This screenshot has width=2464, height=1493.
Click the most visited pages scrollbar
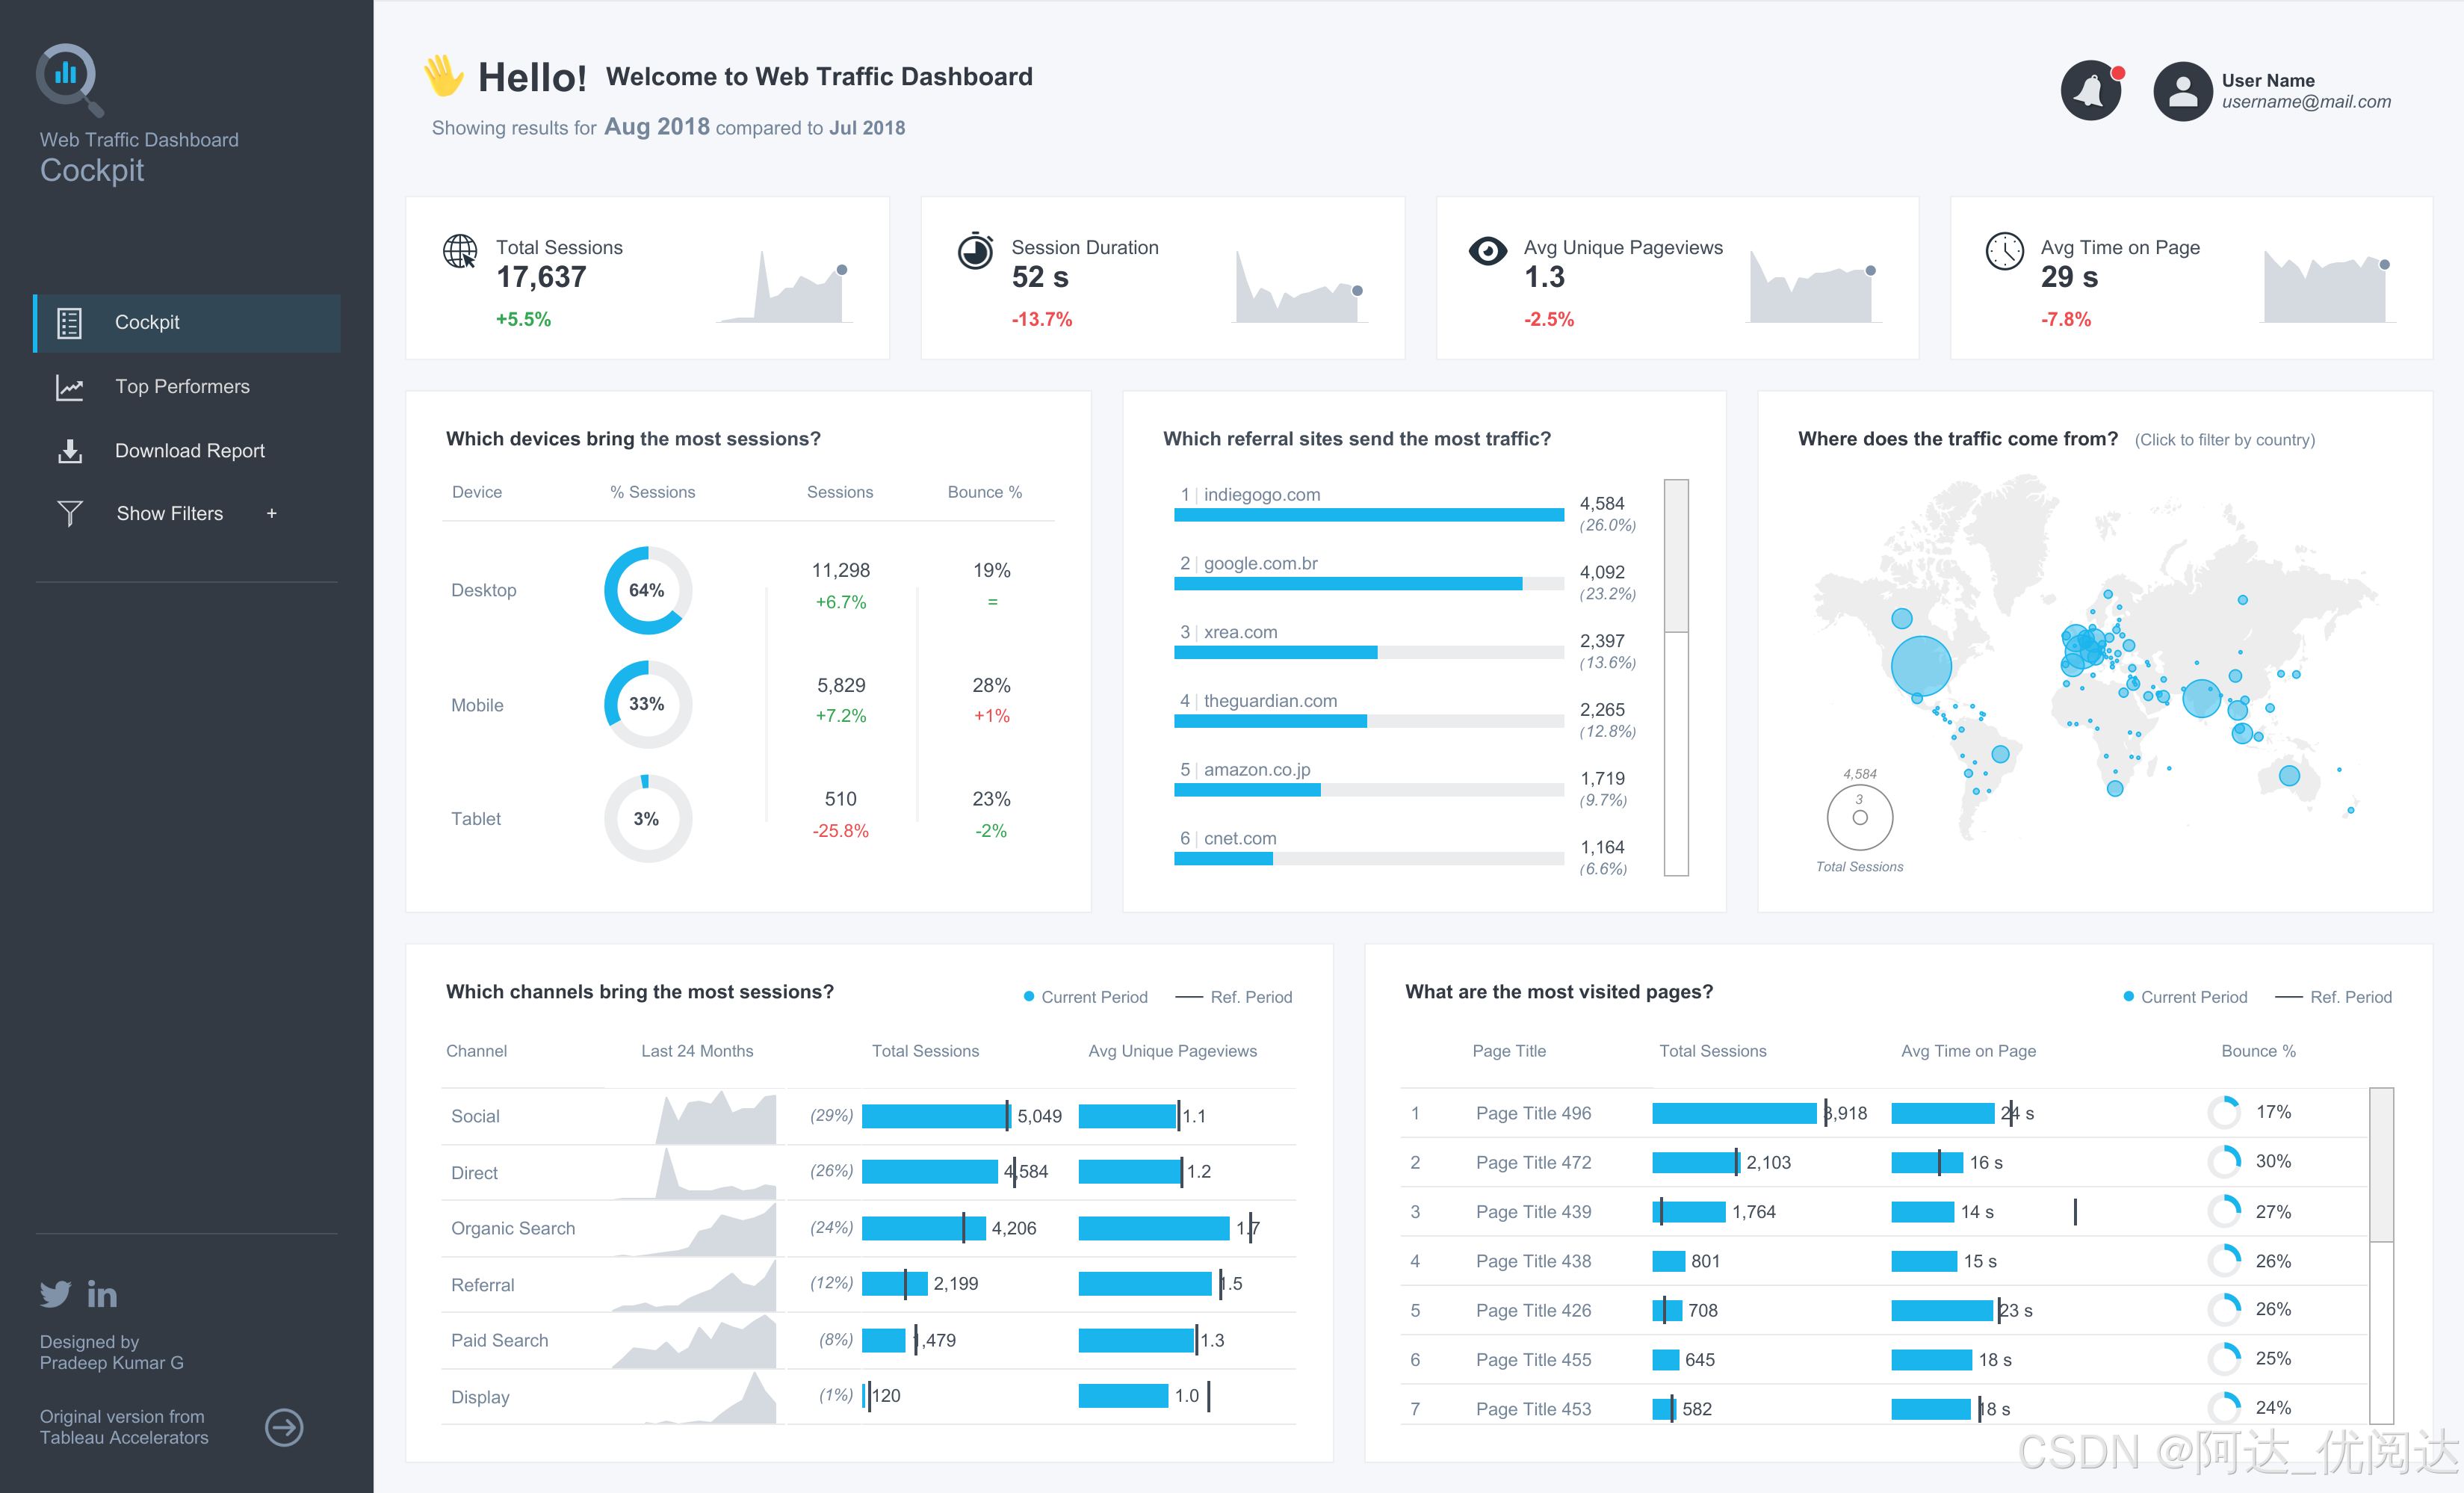[2381, 1165]
